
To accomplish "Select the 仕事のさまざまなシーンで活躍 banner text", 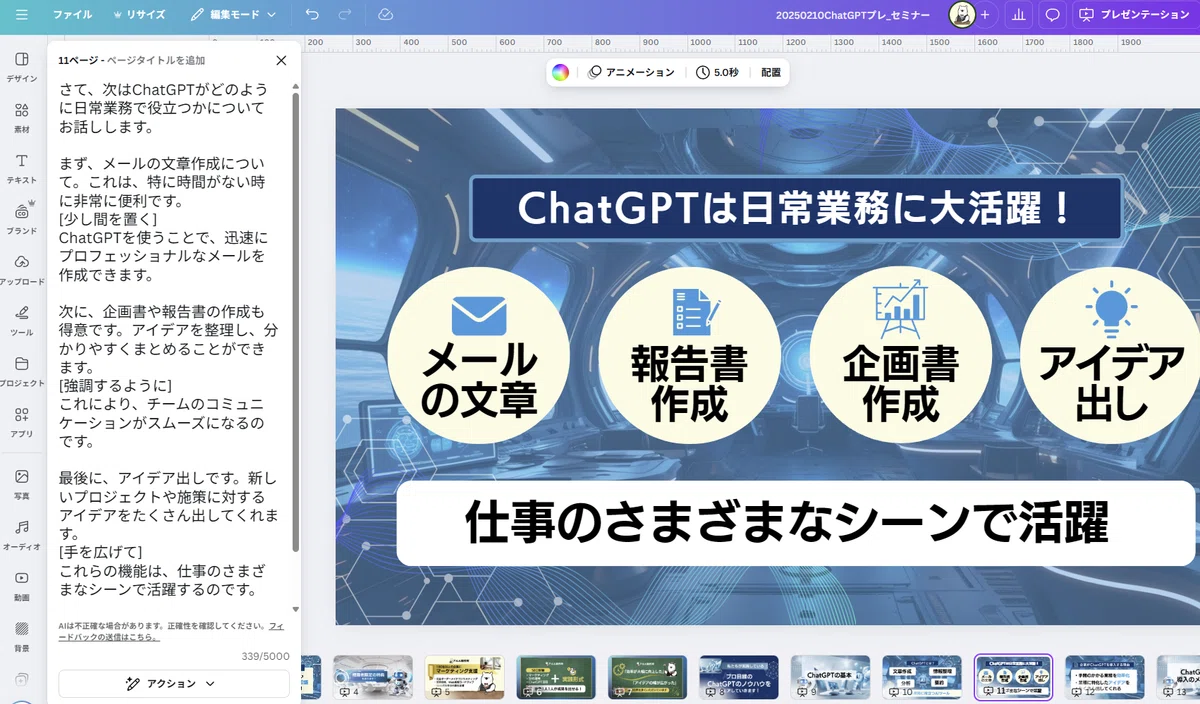I will [x=787, y=524].
